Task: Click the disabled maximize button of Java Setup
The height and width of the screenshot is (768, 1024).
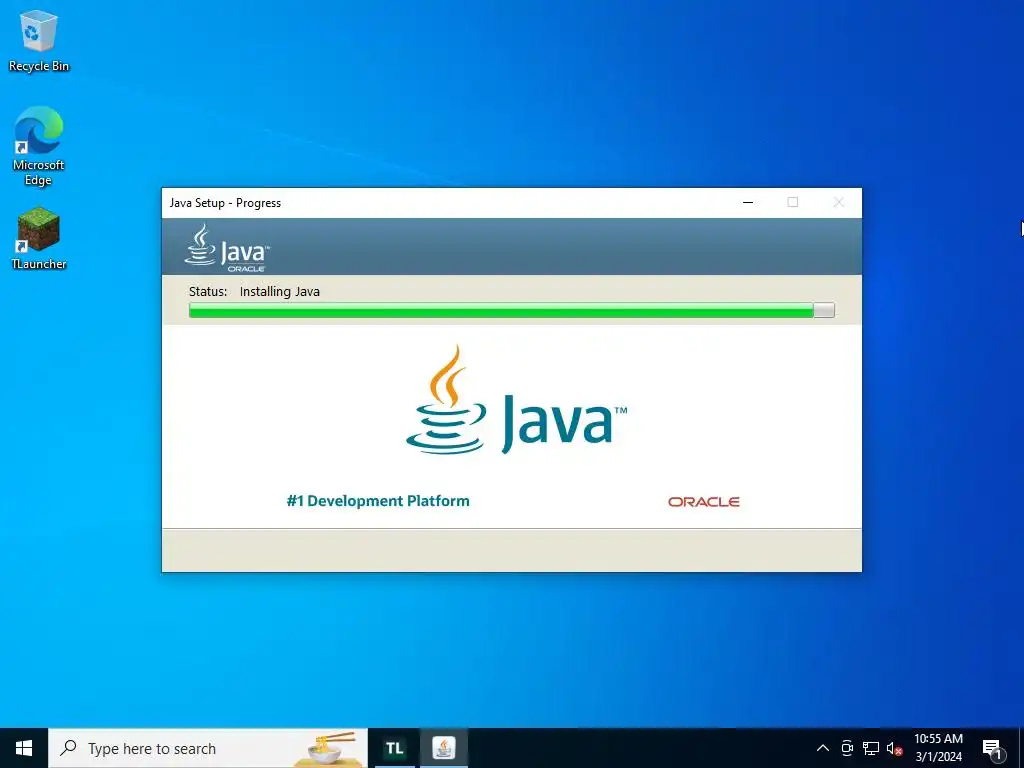Action: pyautogui.click(x=793, y=202)
